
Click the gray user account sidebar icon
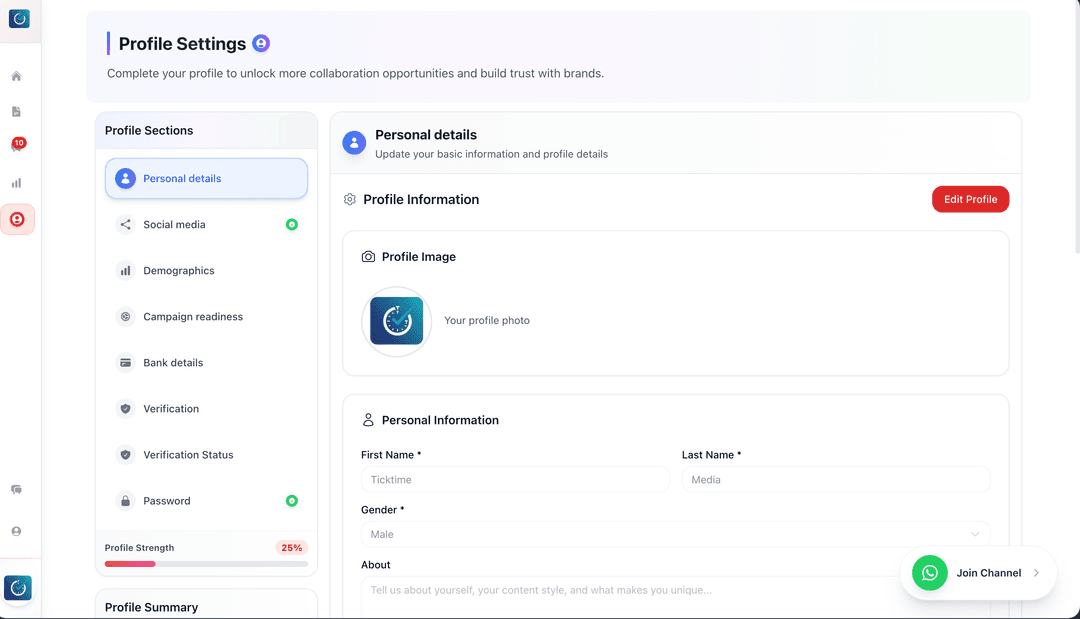click(x=17, y=532)
